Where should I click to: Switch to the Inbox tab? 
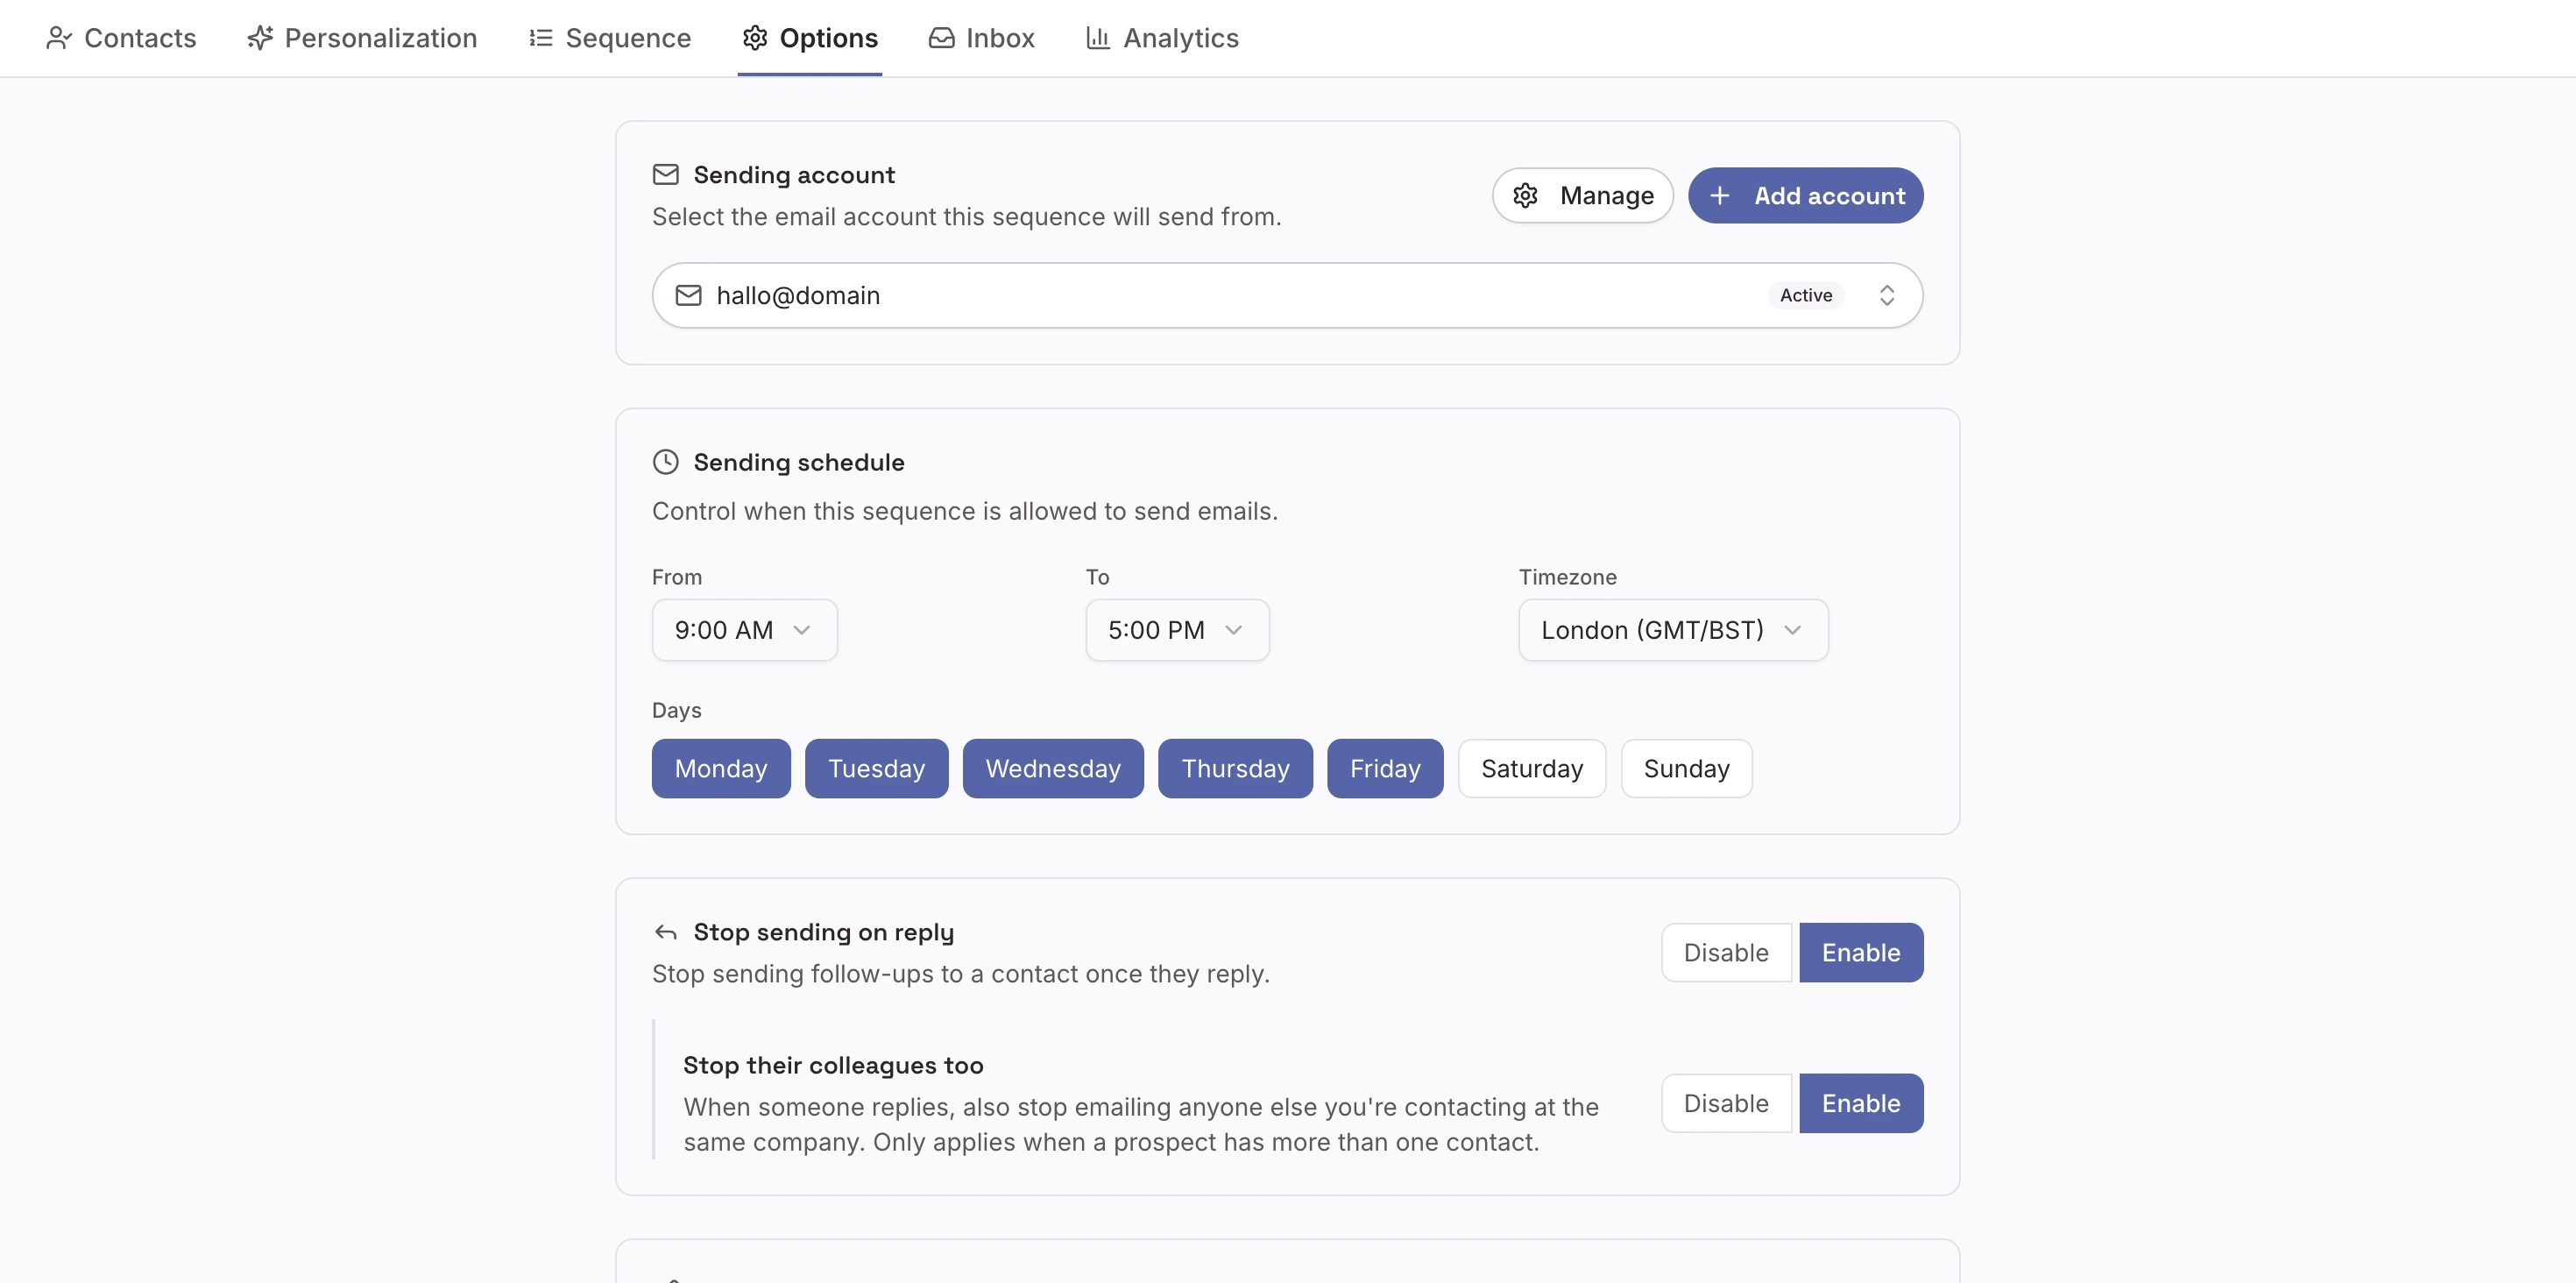[981, 38]
